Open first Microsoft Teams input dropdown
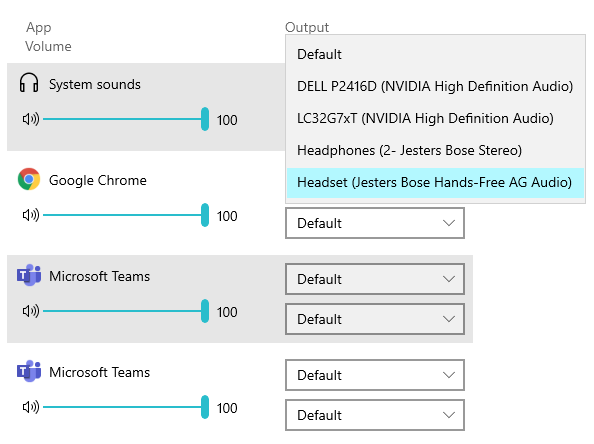 (x=375, y=319)
